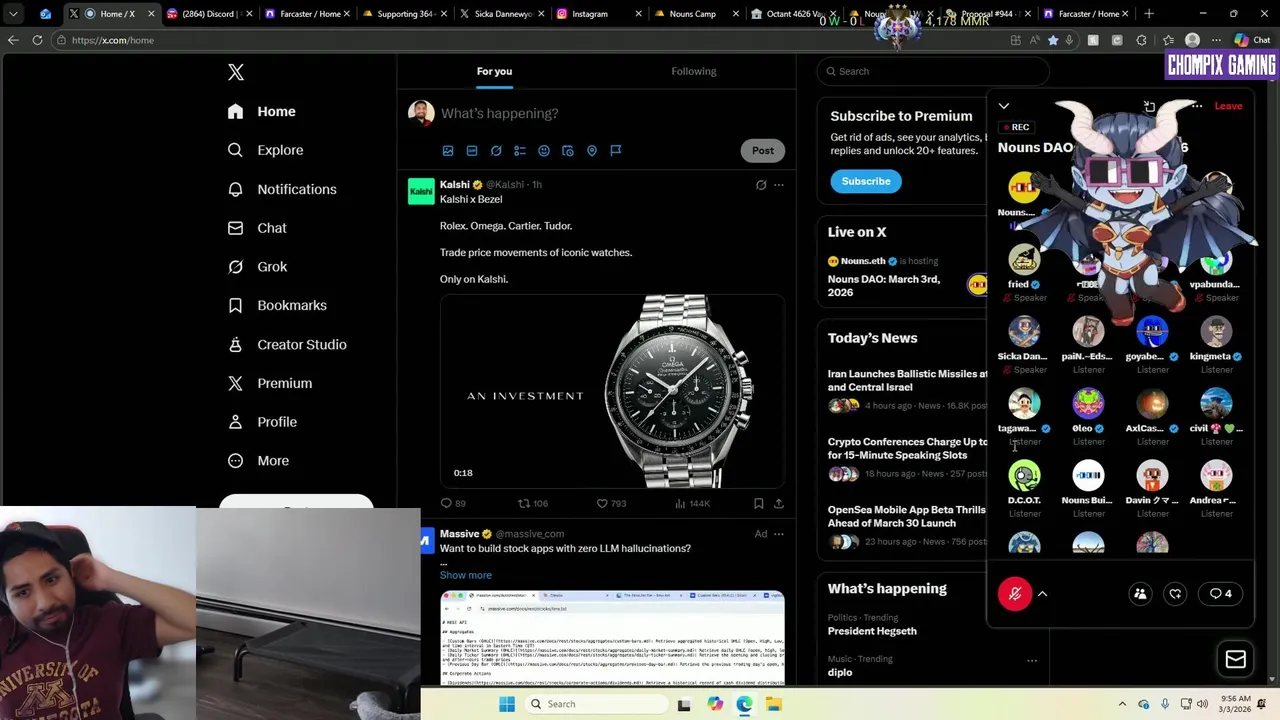
Task: Send a heart reaction in the space
Action: point(1175,594)
